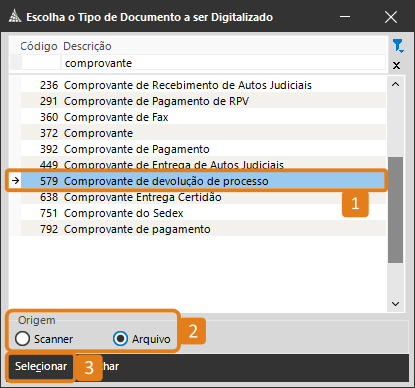Image resolution: width=415 pixels, height=388 pixels.
Task: Select row 372 Comprovante
Action: (203, 133)
